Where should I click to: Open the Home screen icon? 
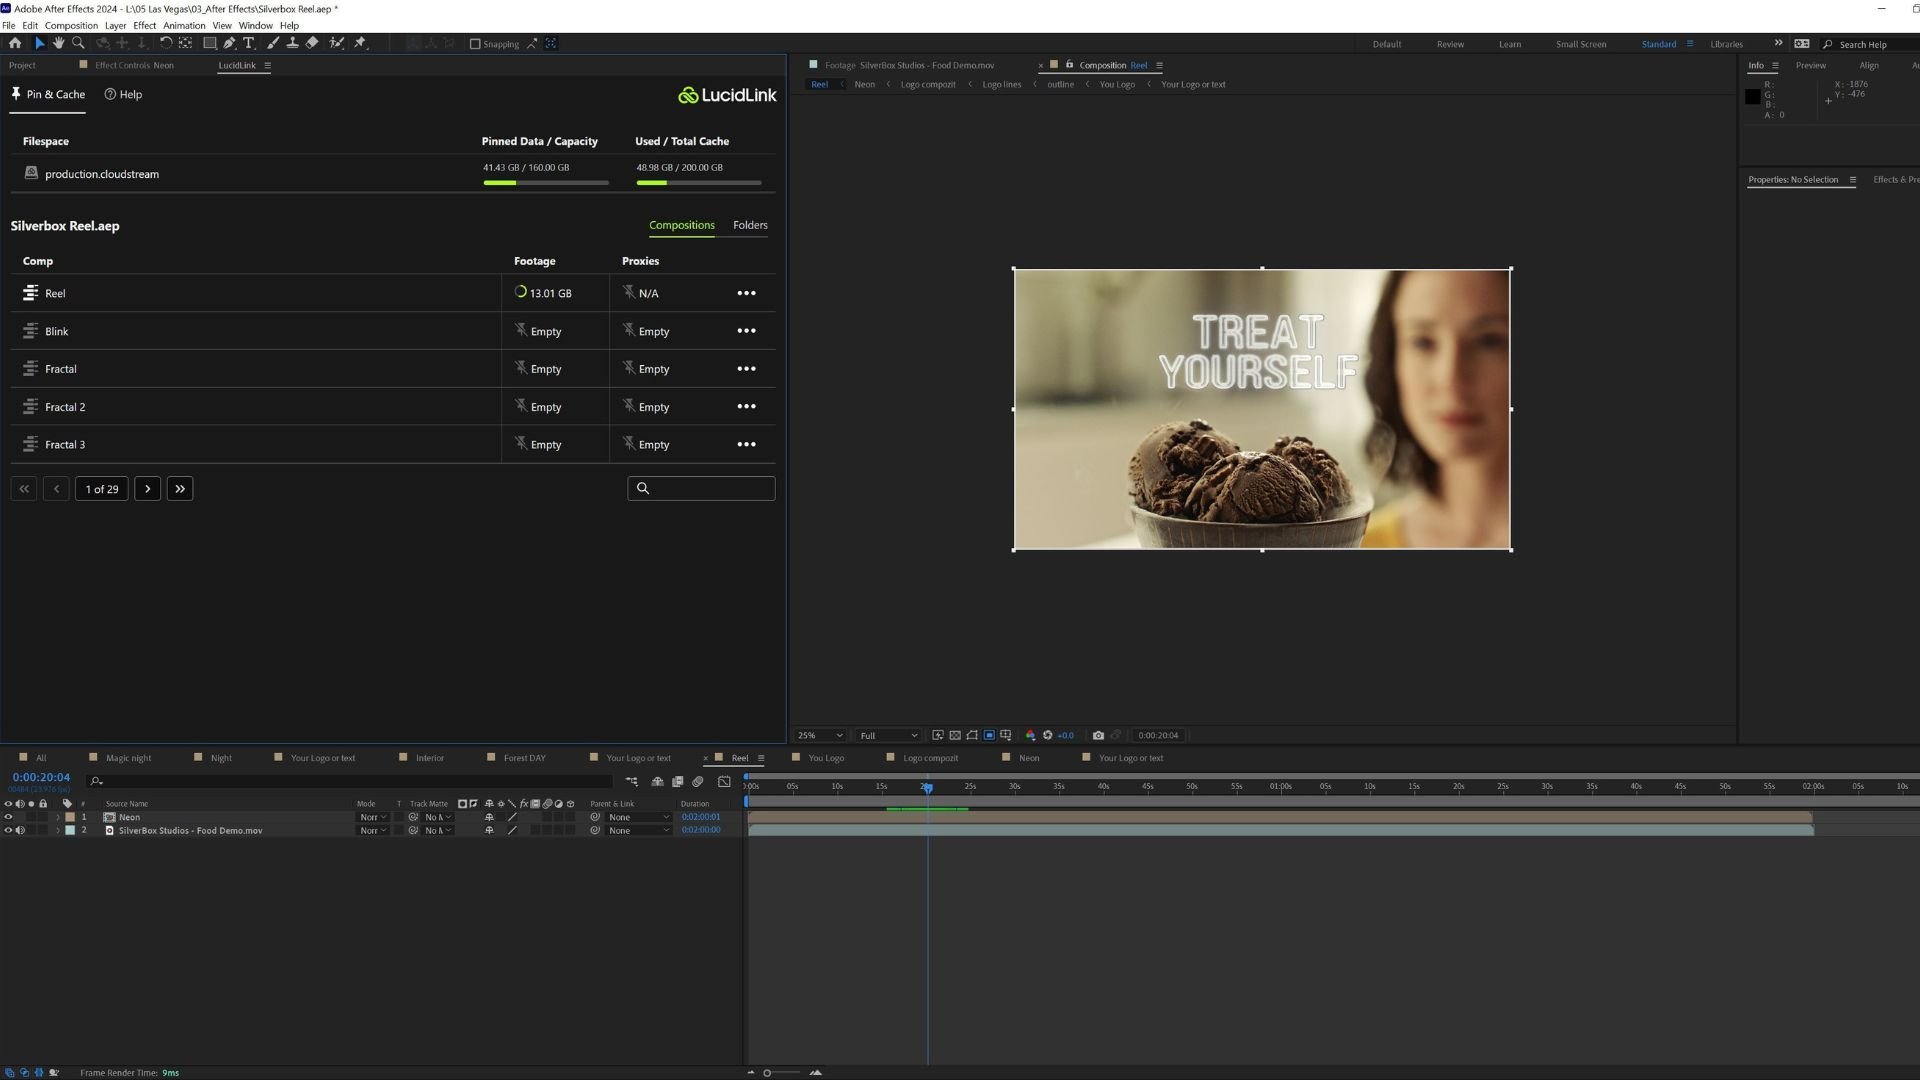click(x=15, y=43)
